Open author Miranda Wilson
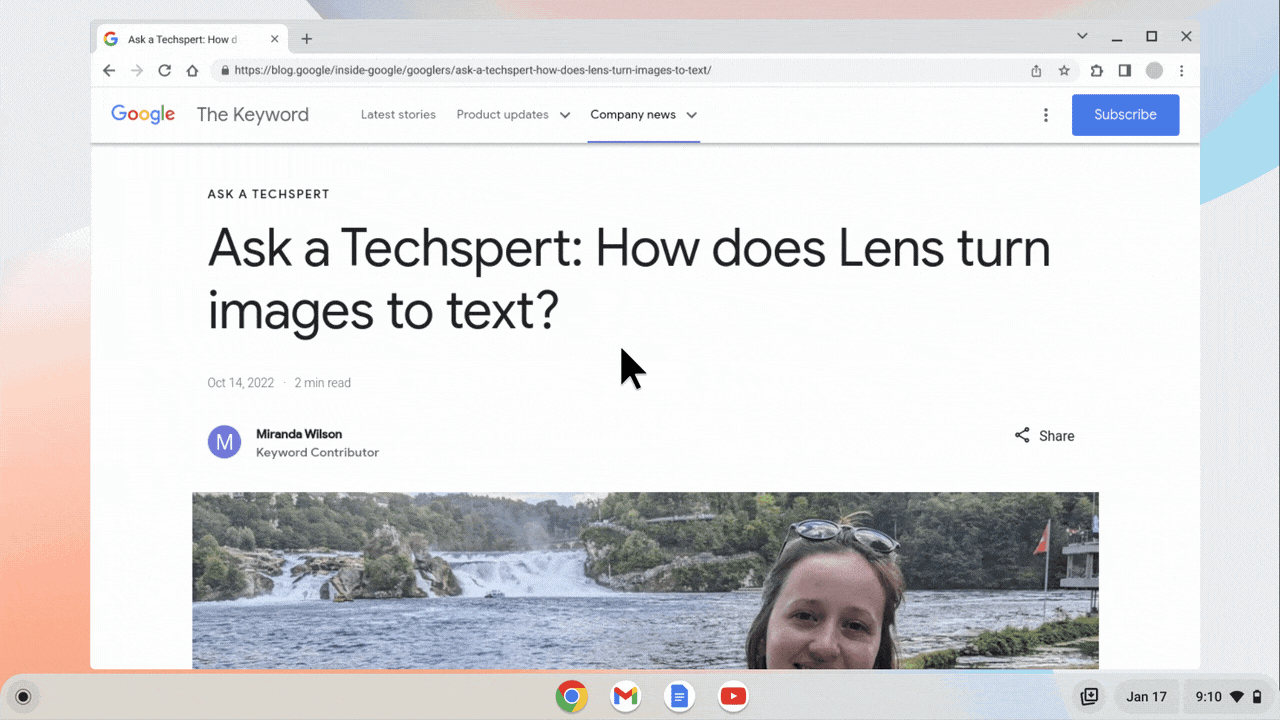This screenshot has height=720, width=1280. [x=299, y=434]
